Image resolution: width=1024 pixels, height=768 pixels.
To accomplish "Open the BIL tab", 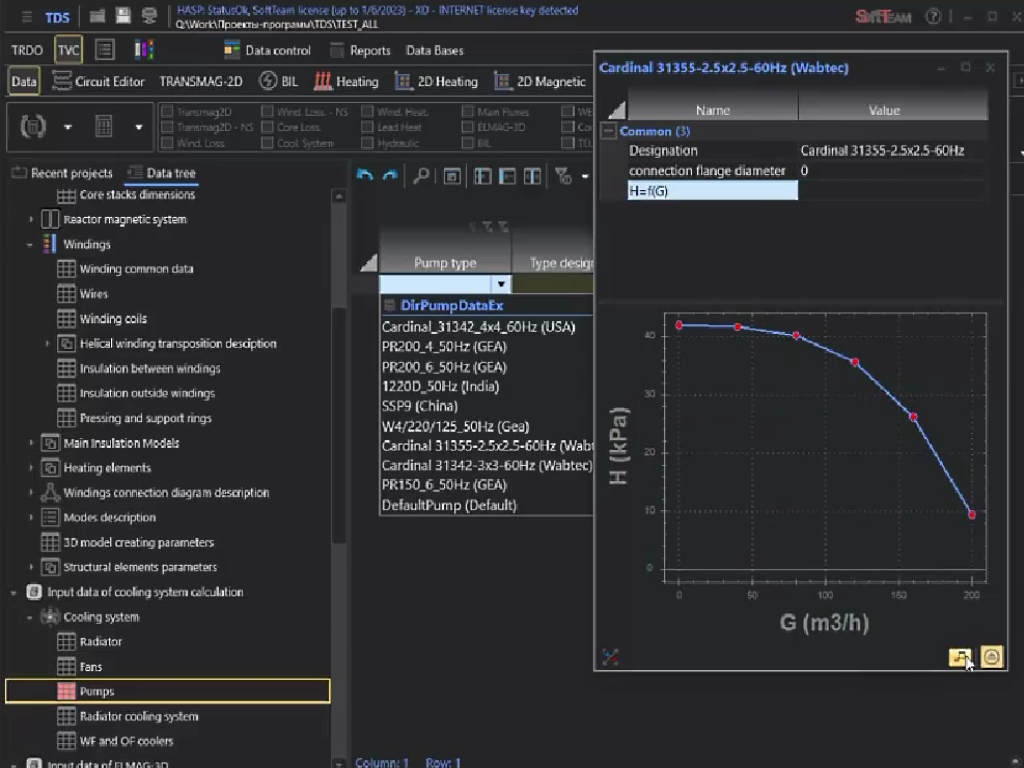I will pyautogui.click(x=279, y=82).
